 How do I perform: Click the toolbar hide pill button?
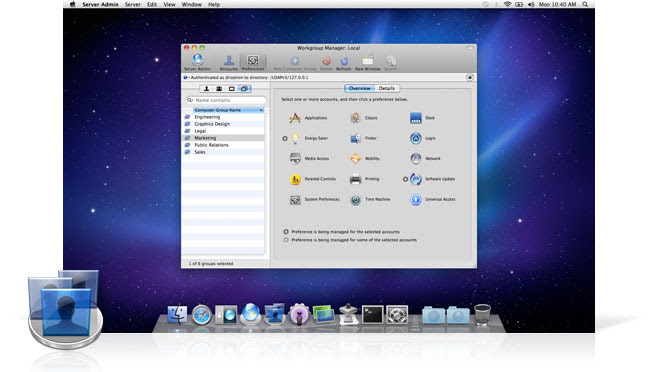tap(470, 48)
